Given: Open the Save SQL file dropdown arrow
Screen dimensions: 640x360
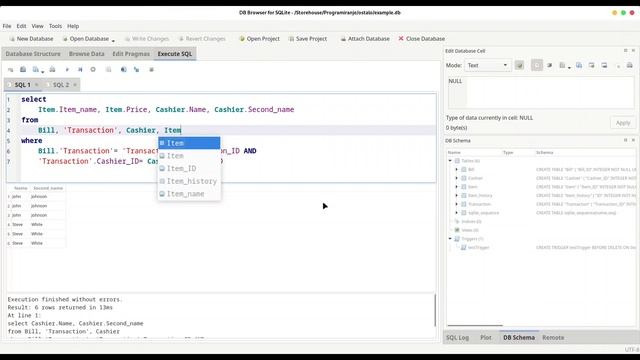Looking at the screenshot, I should pyautogui.click(x=42, y=71).
